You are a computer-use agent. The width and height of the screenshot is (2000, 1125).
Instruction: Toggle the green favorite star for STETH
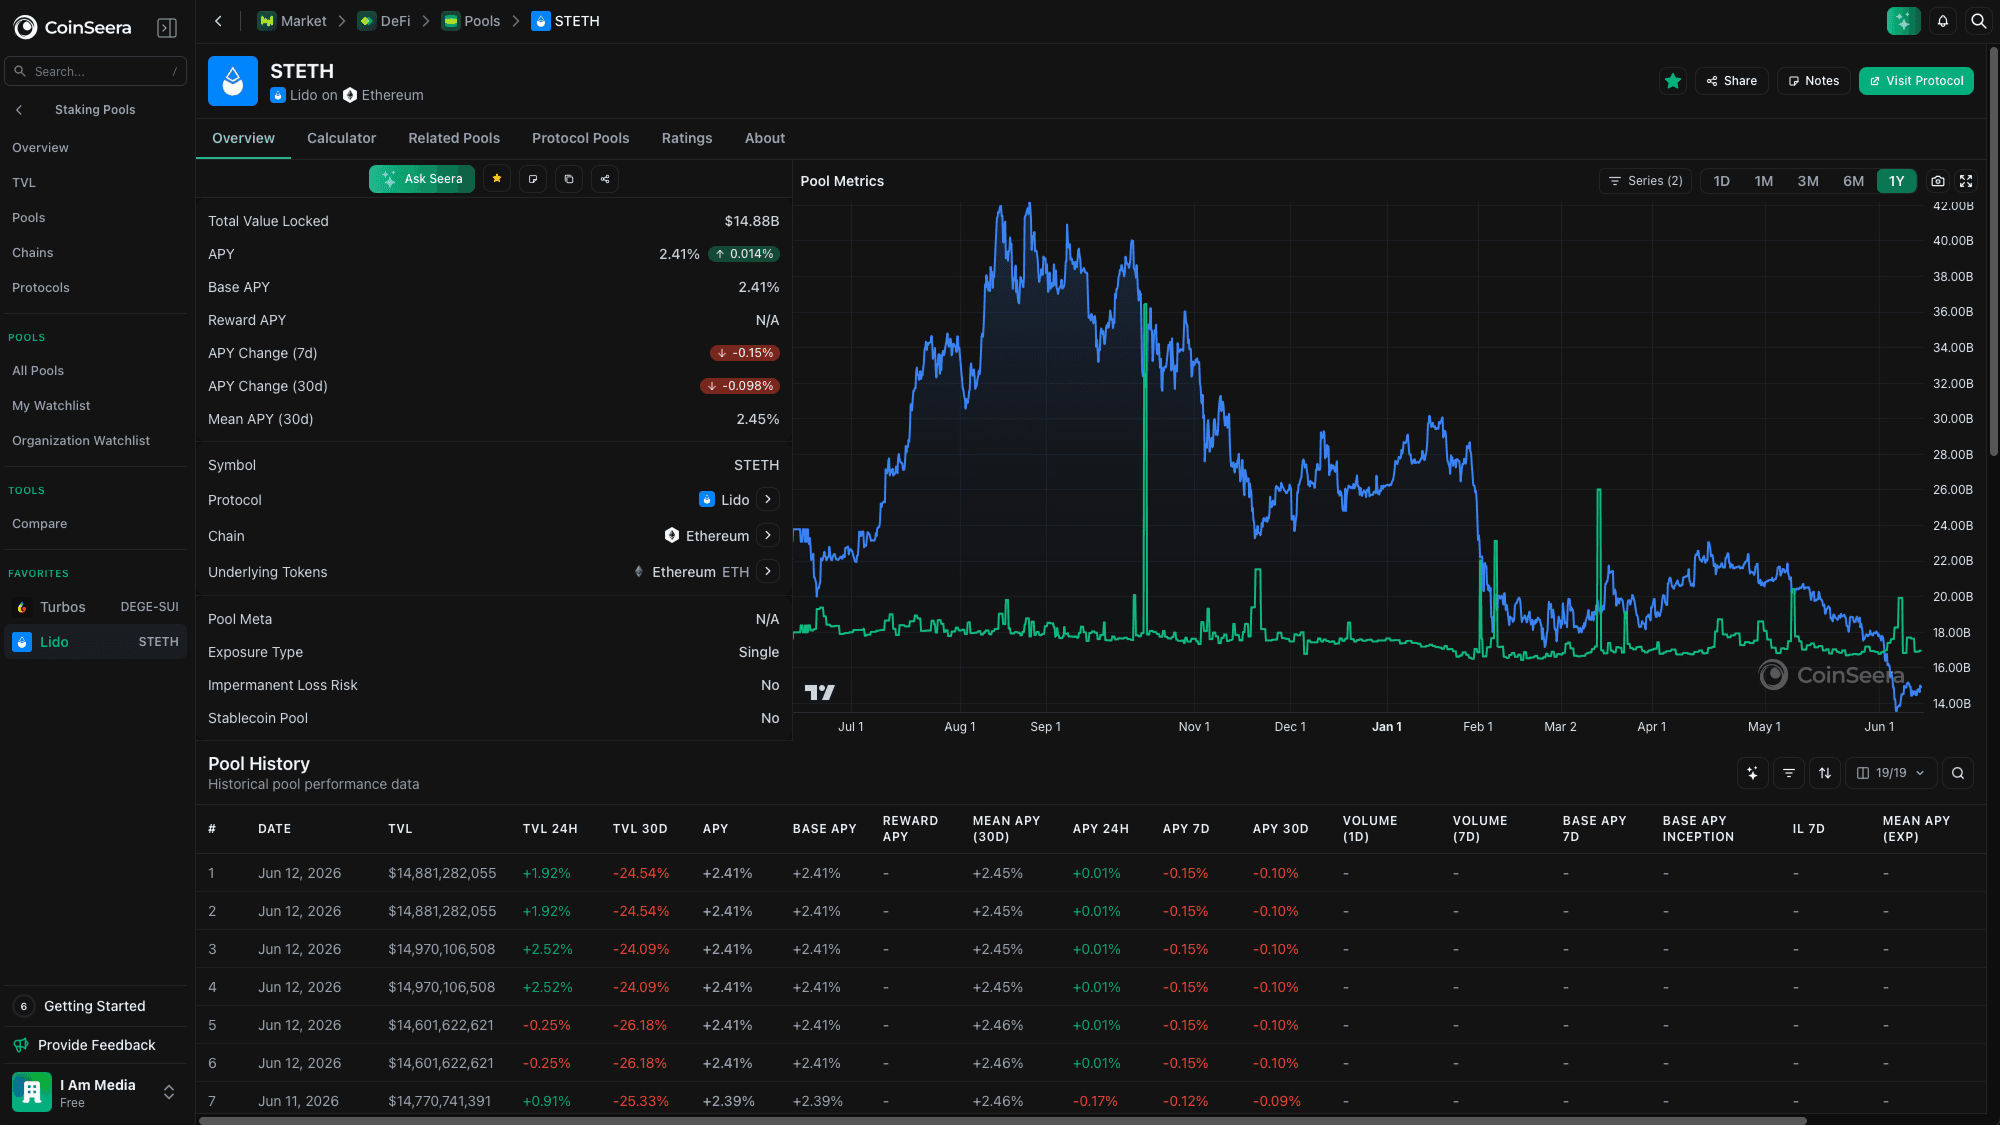click(x=1673, y=81)
